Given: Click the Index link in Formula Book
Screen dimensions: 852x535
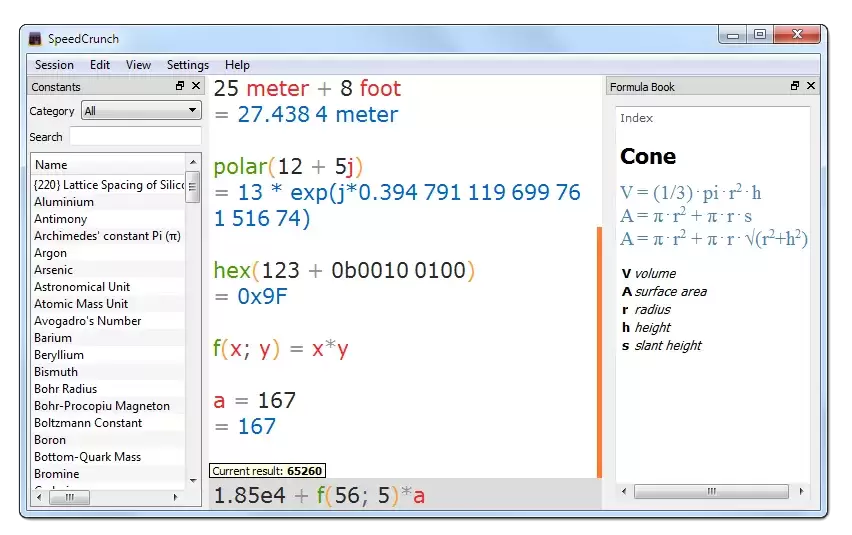Looking at the screenshot, I should [636, 118].
